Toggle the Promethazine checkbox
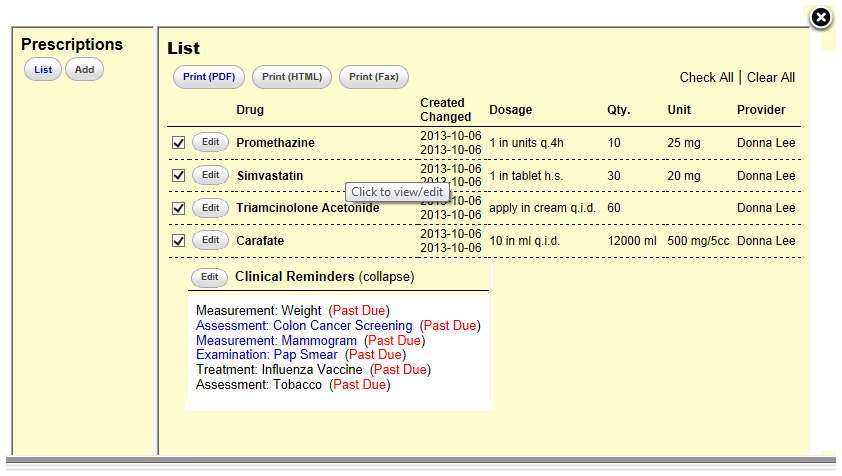The height and width of the screenshot is (476, 842). point(179,143)
